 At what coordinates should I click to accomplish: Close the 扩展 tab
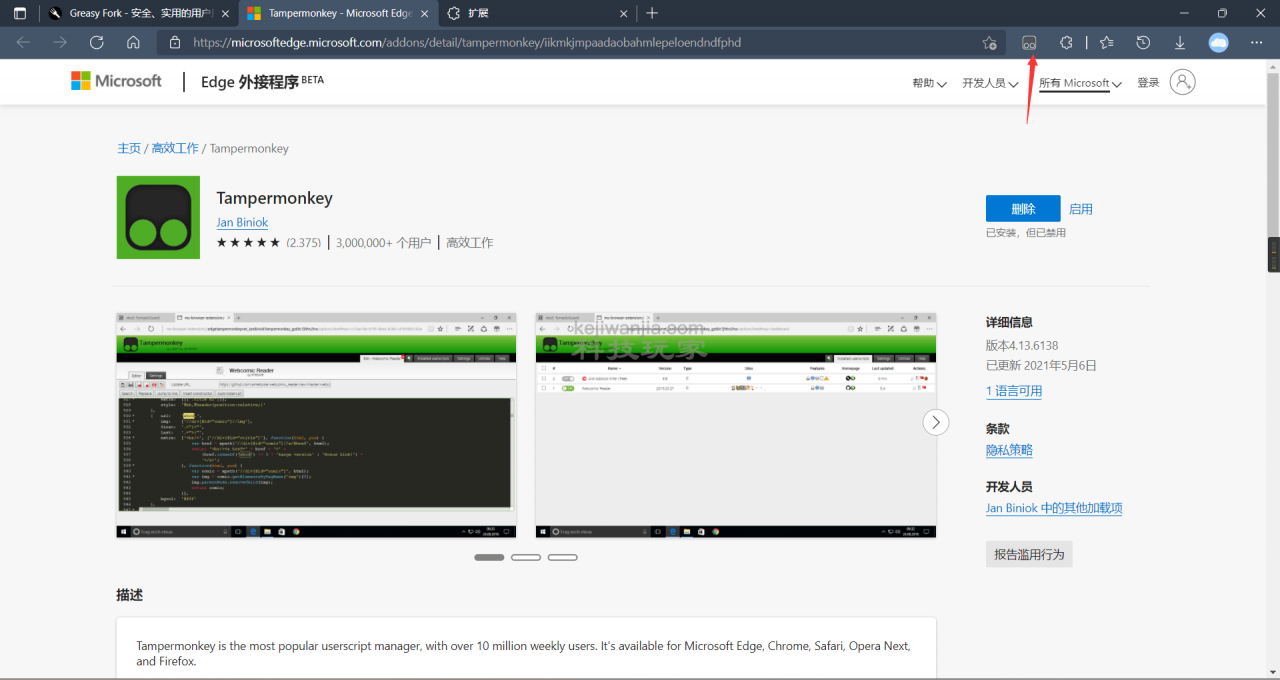pos(624,14)
